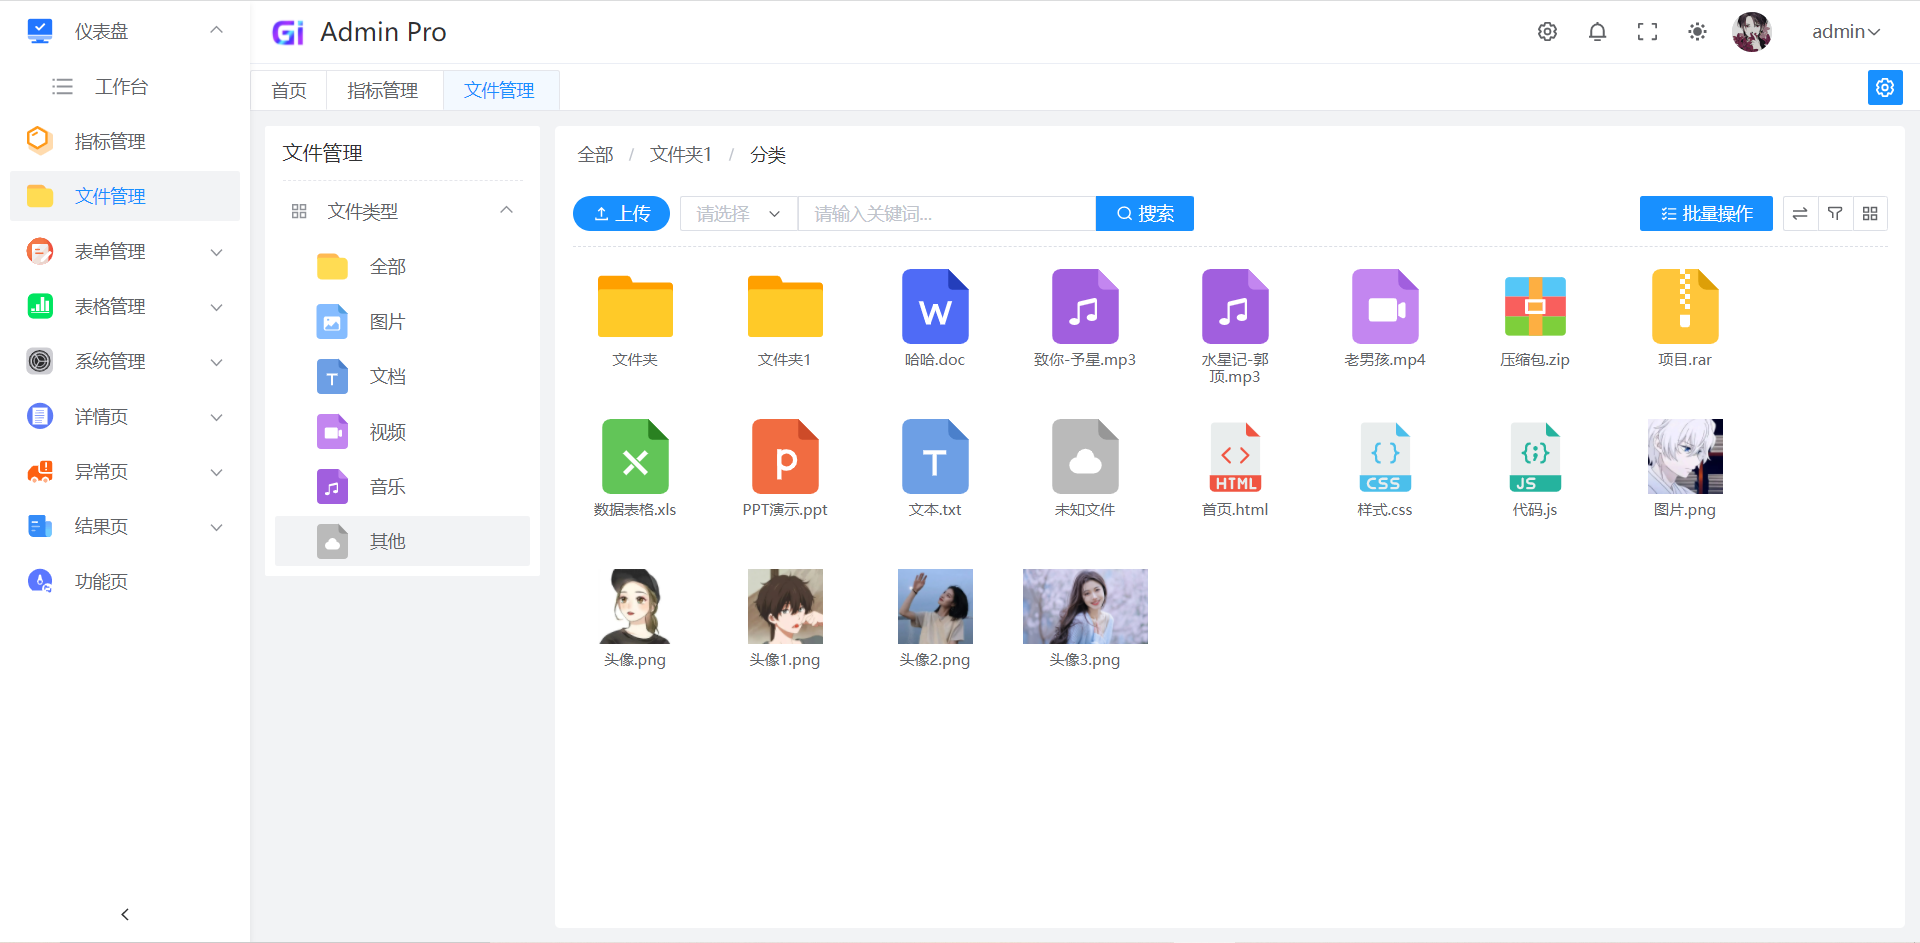Open the 头像3.png image thumbnail
Image resolution: width=1920 pixels, height=943 pixels.
pos(1084,606)
